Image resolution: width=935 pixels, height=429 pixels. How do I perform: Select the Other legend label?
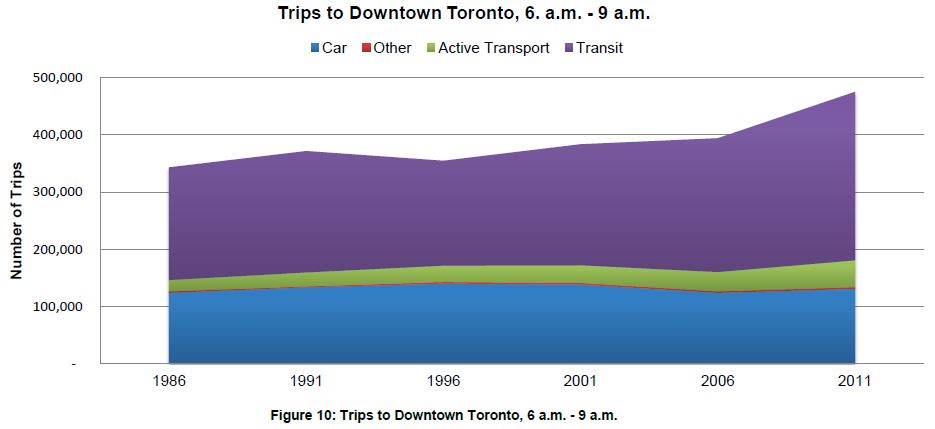tap(392, 48)
